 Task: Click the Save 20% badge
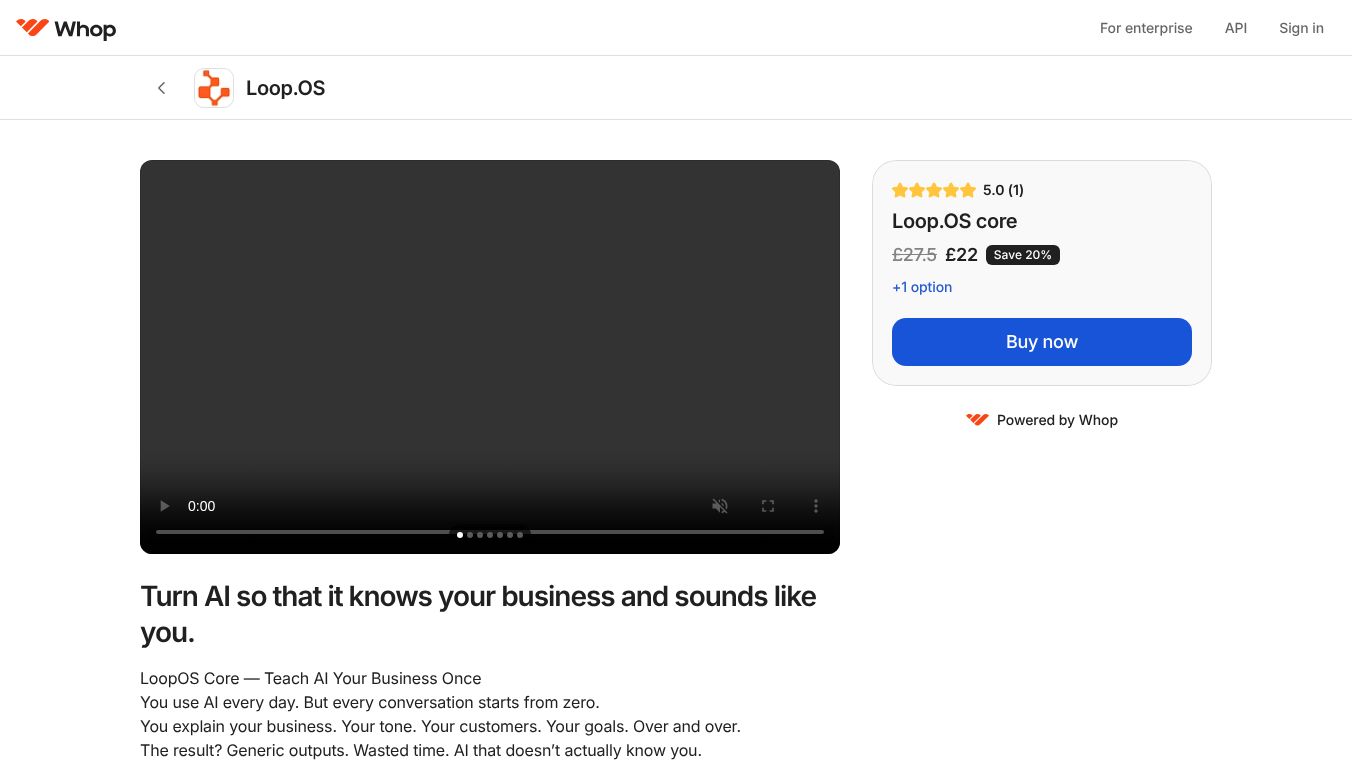1023,255
